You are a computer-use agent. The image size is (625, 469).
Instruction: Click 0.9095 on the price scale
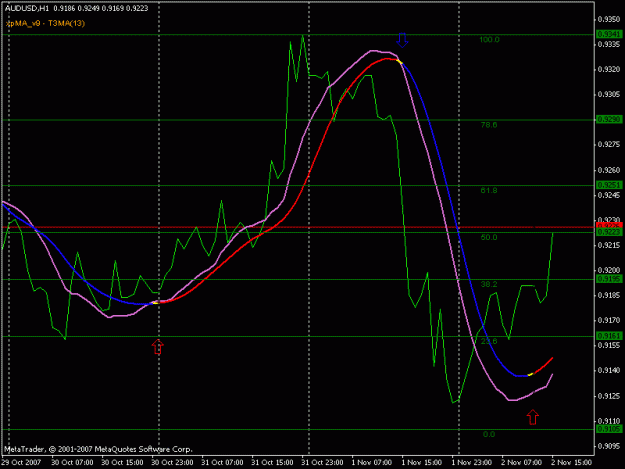pyautogui.click(x=609, y=446)
